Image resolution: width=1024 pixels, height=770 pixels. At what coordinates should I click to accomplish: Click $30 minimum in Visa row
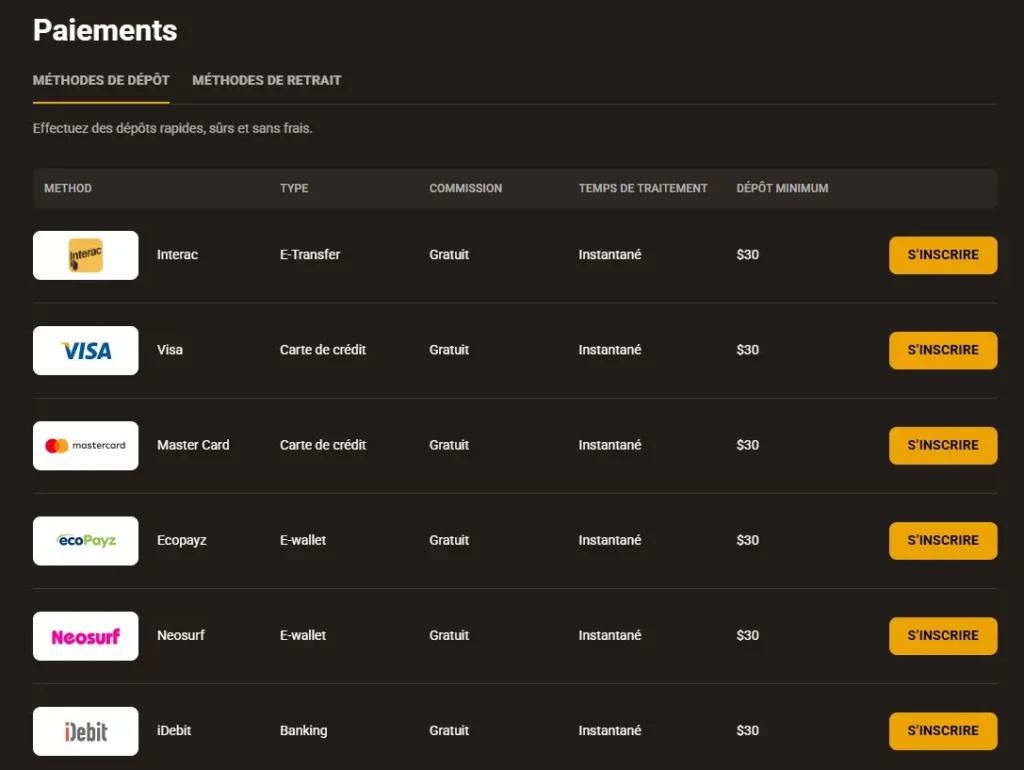748,350
